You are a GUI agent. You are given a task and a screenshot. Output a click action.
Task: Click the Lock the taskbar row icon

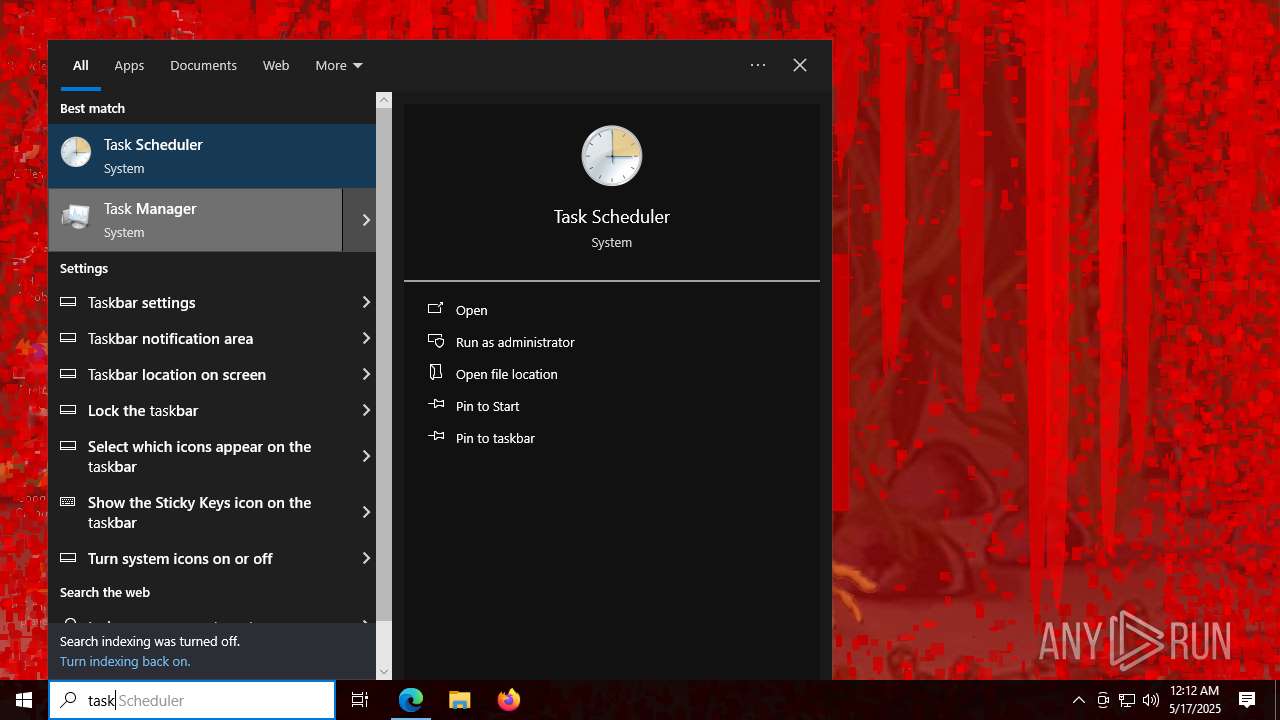(x=68, y=409)
